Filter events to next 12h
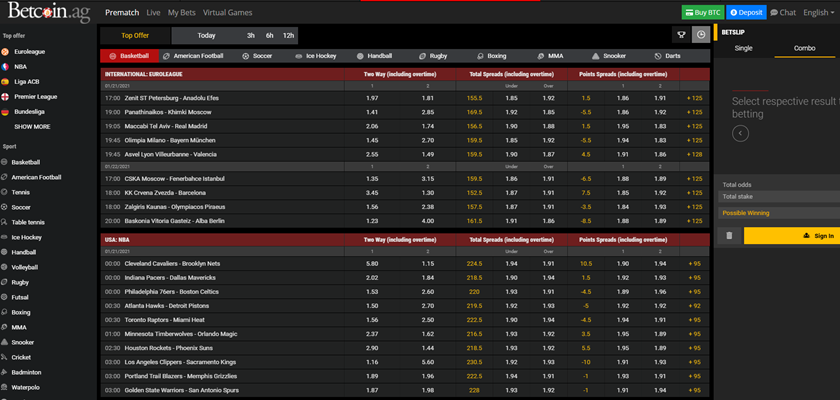The image size is (840, 400). (288, 36)
